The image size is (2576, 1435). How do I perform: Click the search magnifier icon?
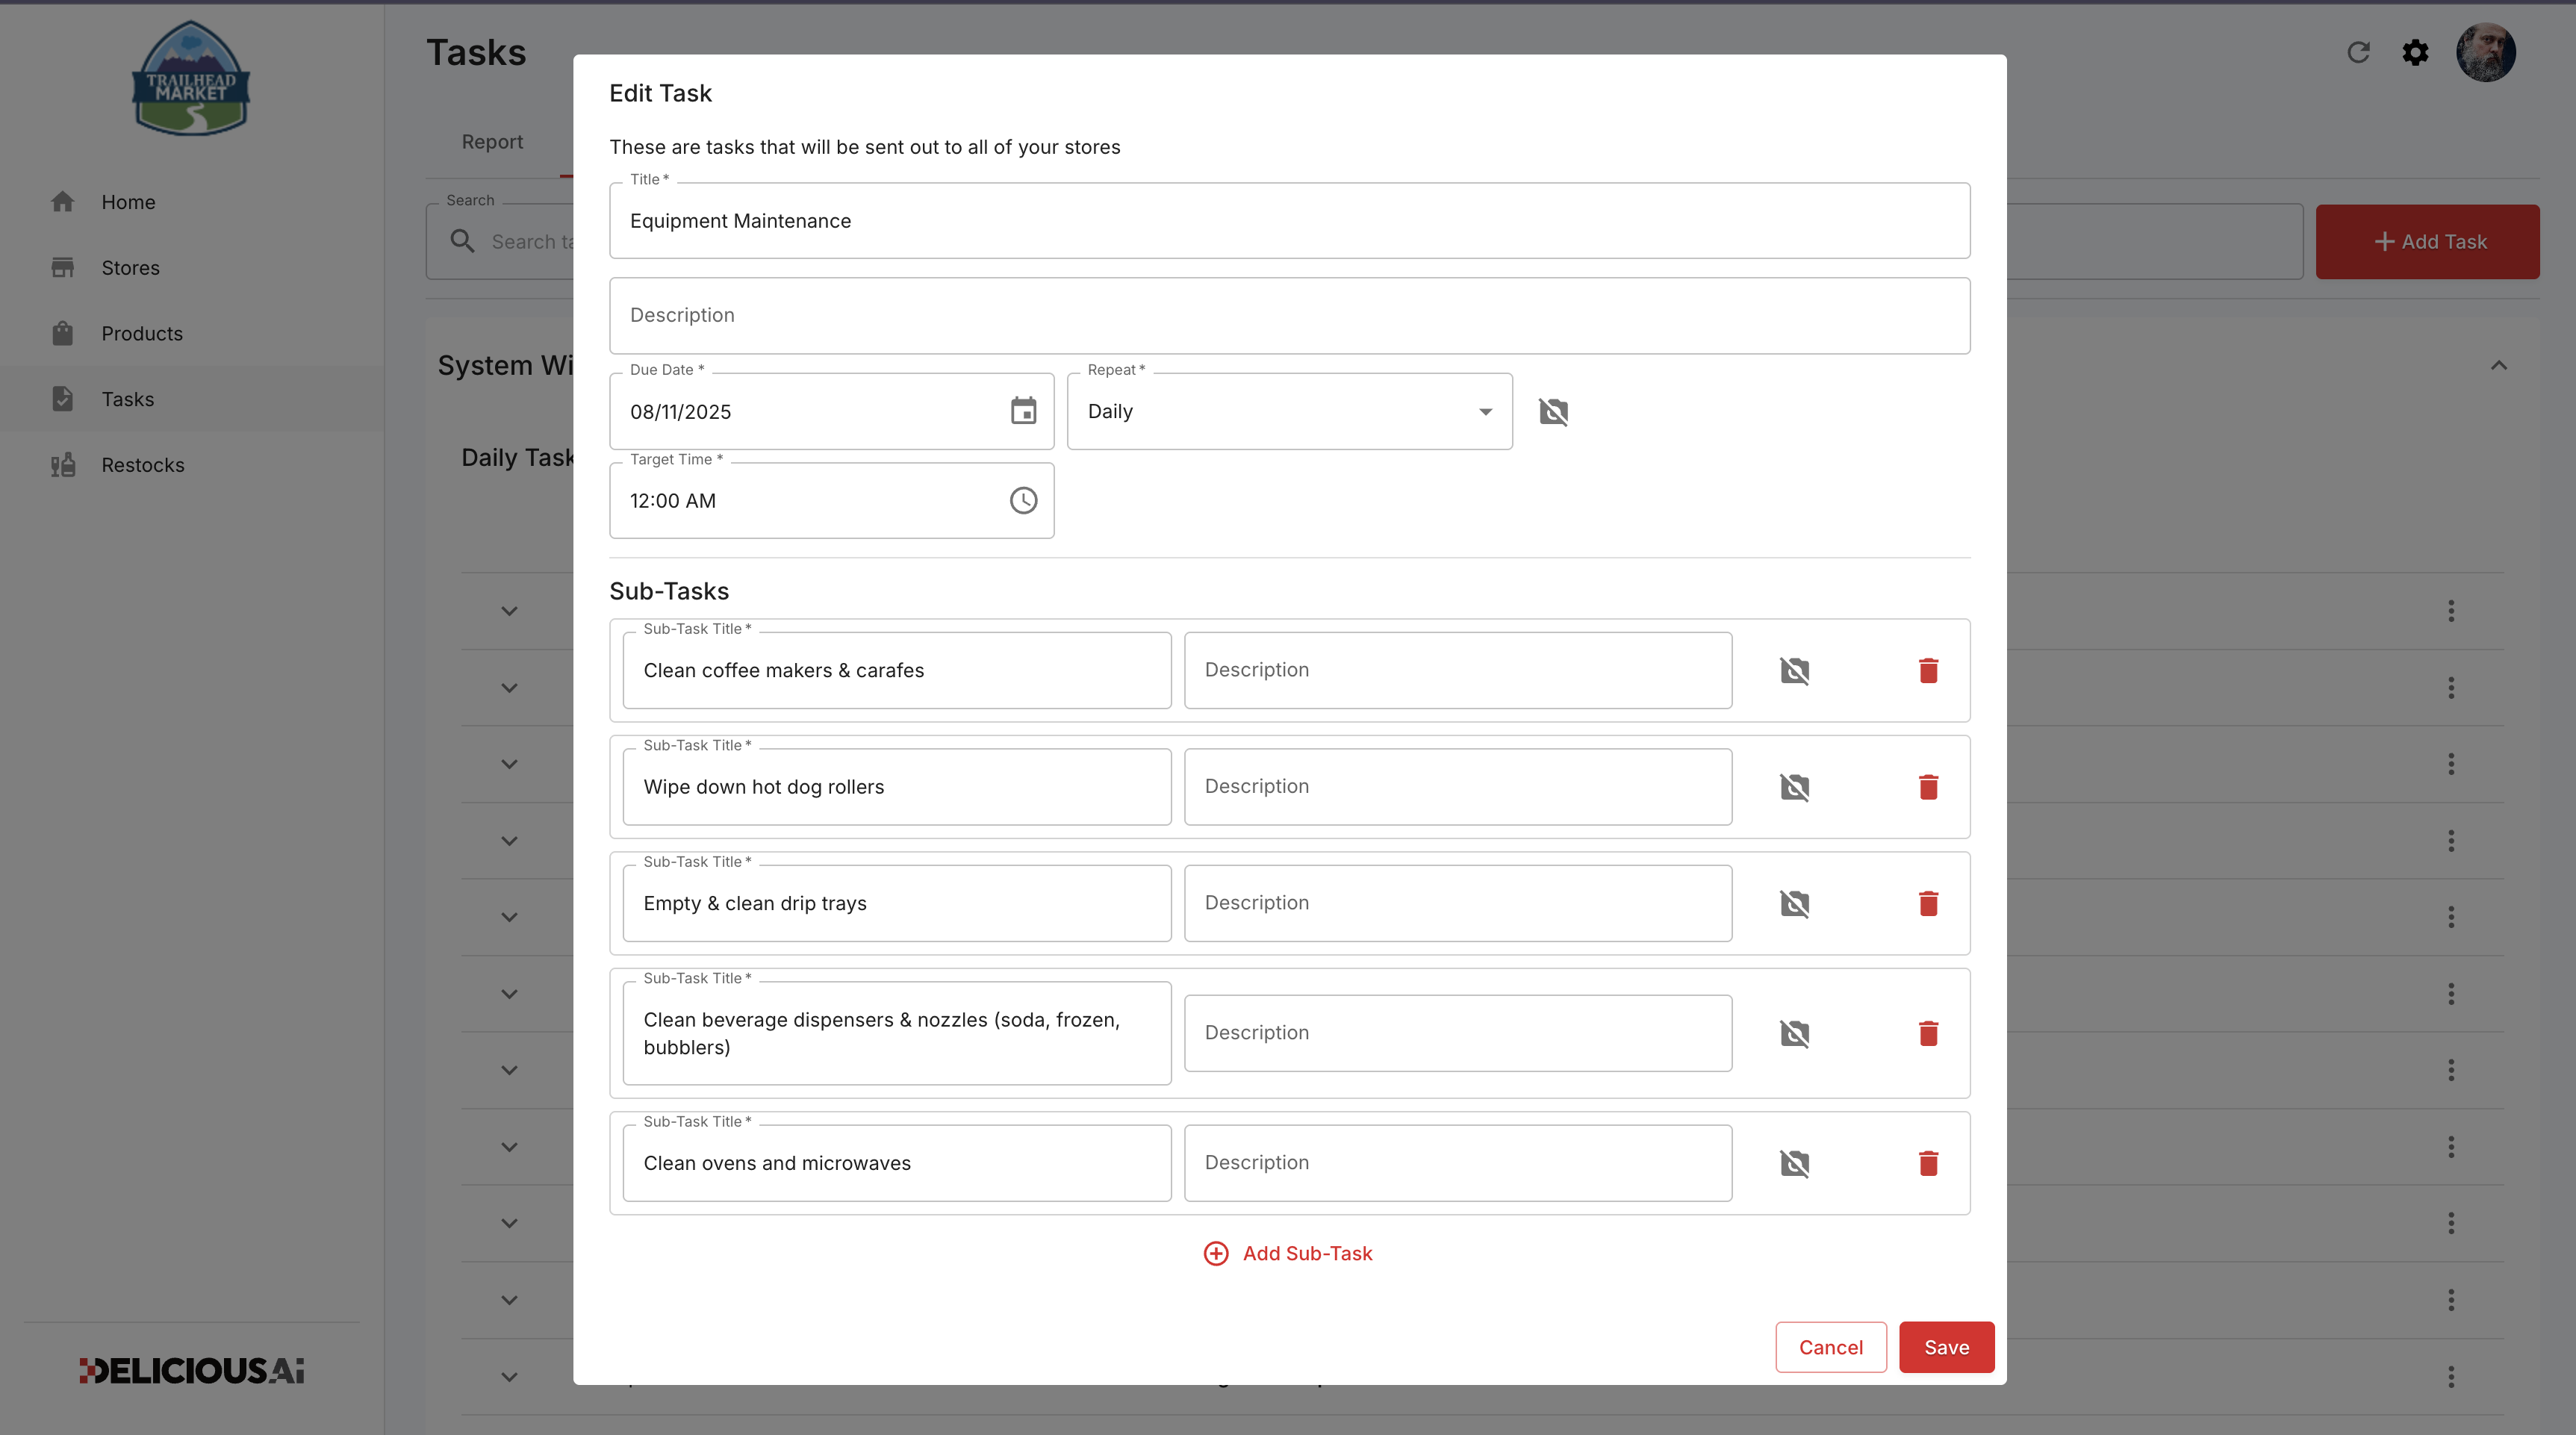[462, 241]
